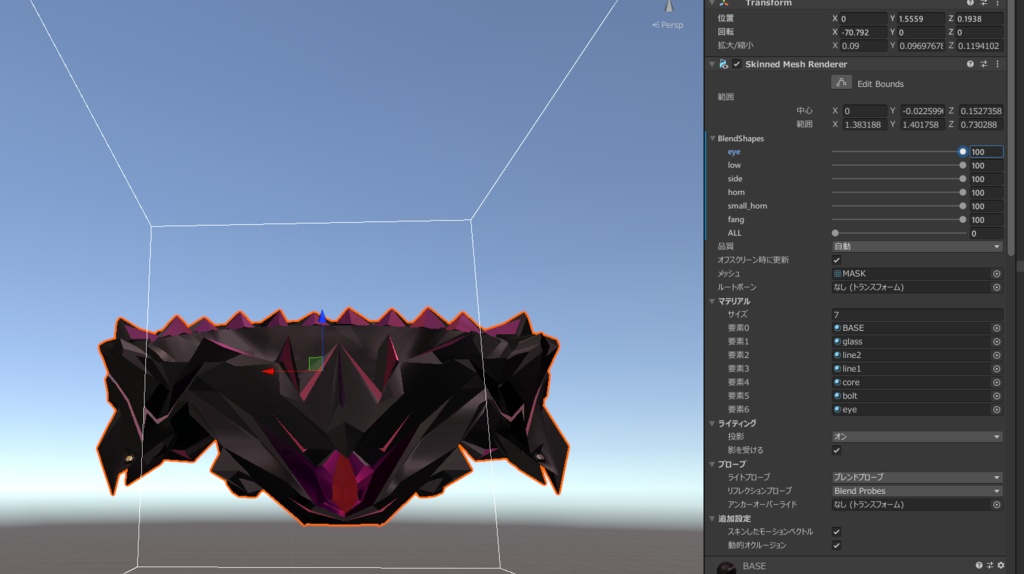
Task: Open the 投影 dropdown set to オン
Action: [x=917, y=437]
